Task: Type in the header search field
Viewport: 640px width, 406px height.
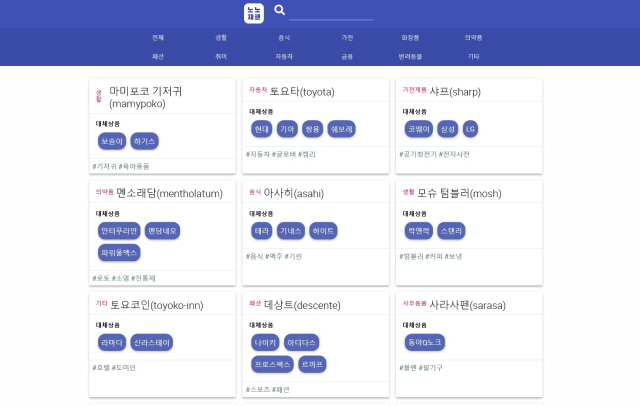Action: point(330,13)
